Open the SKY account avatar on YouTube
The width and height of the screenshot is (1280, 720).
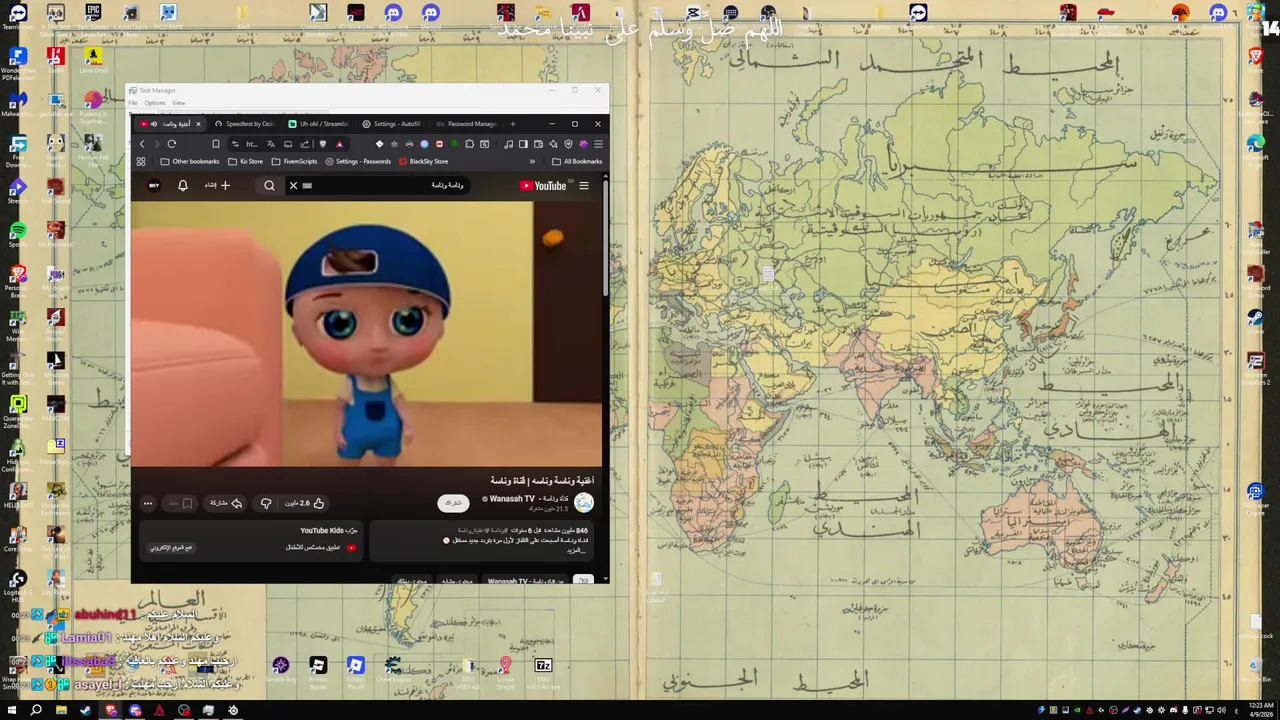[x=154, y=185]
